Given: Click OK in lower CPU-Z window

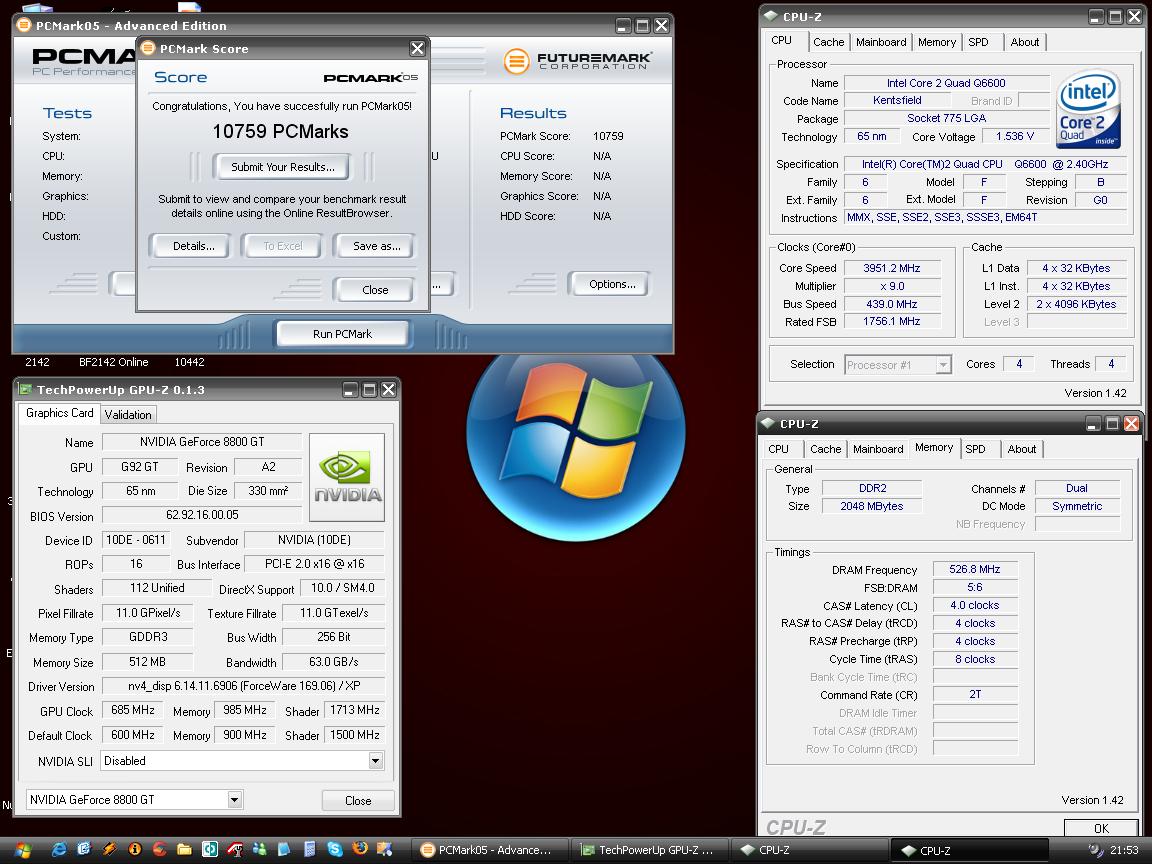Looking at the screenshot, I should point(1101,827).
